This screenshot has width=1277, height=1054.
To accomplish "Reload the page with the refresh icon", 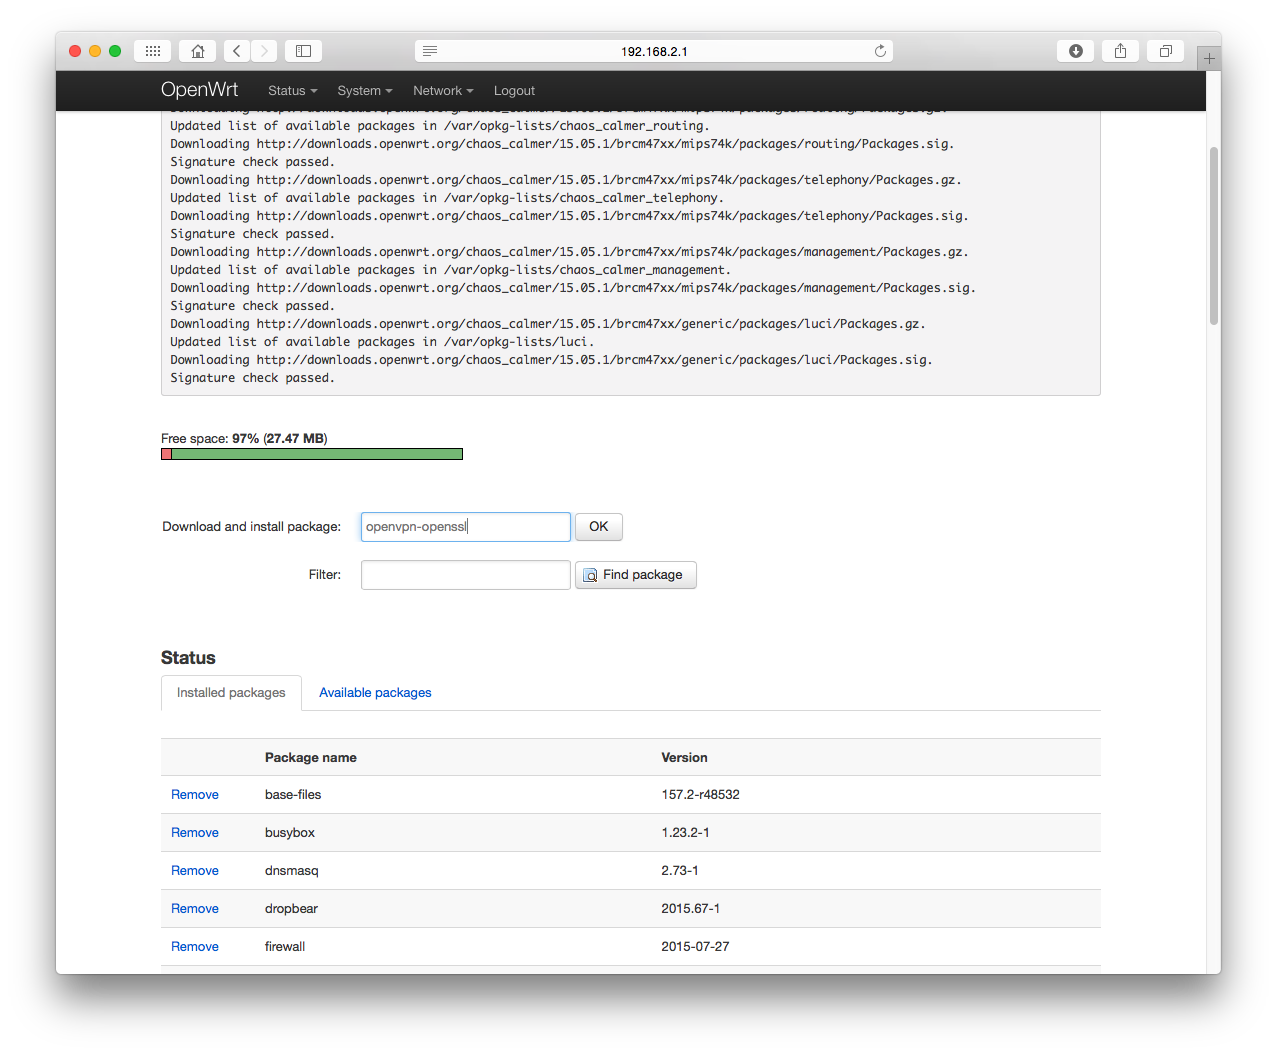I will click(x=880, y=51).
